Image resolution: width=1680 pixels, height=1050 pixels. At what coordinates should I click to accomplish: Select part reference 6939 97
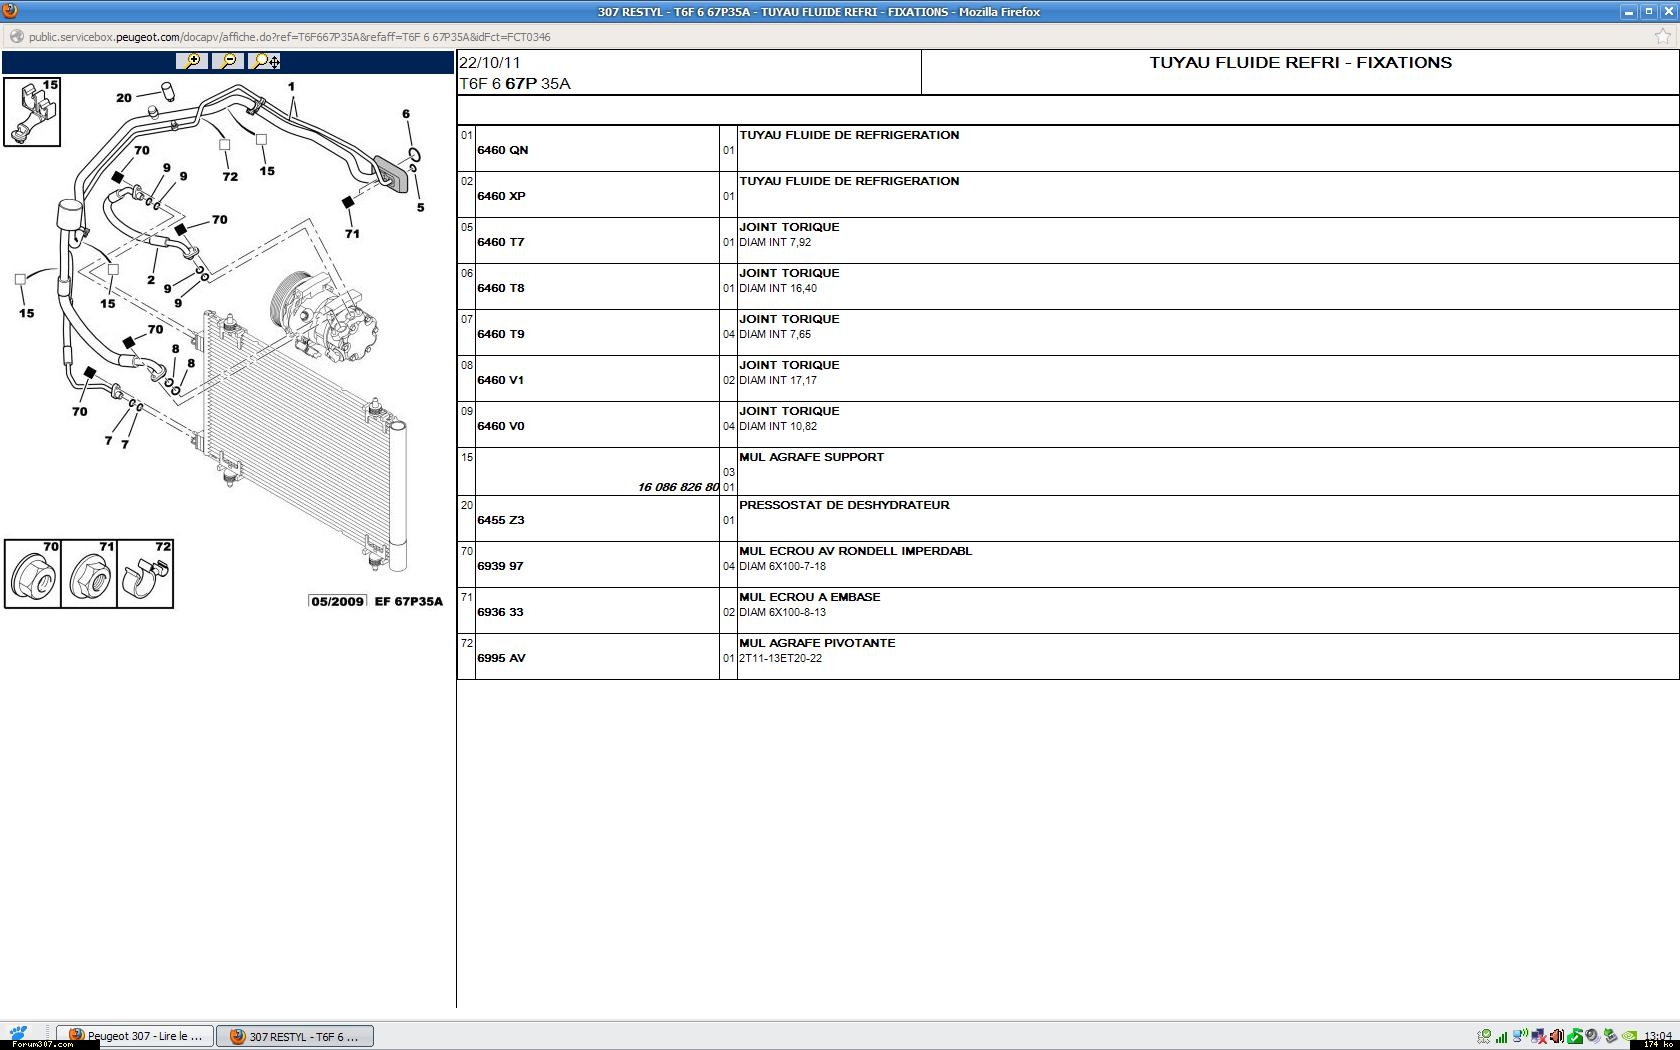coord(500,566)
